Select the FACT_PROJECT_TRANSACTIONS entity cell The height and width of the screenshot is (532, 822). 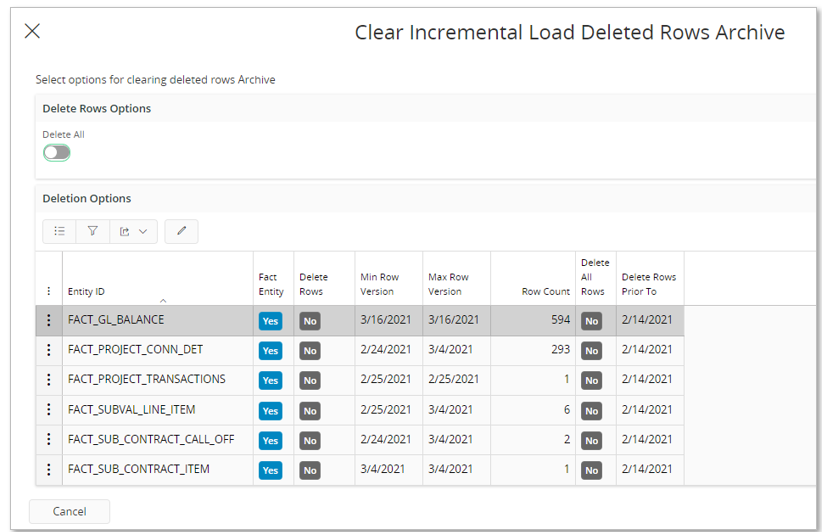tap(147, 379)
